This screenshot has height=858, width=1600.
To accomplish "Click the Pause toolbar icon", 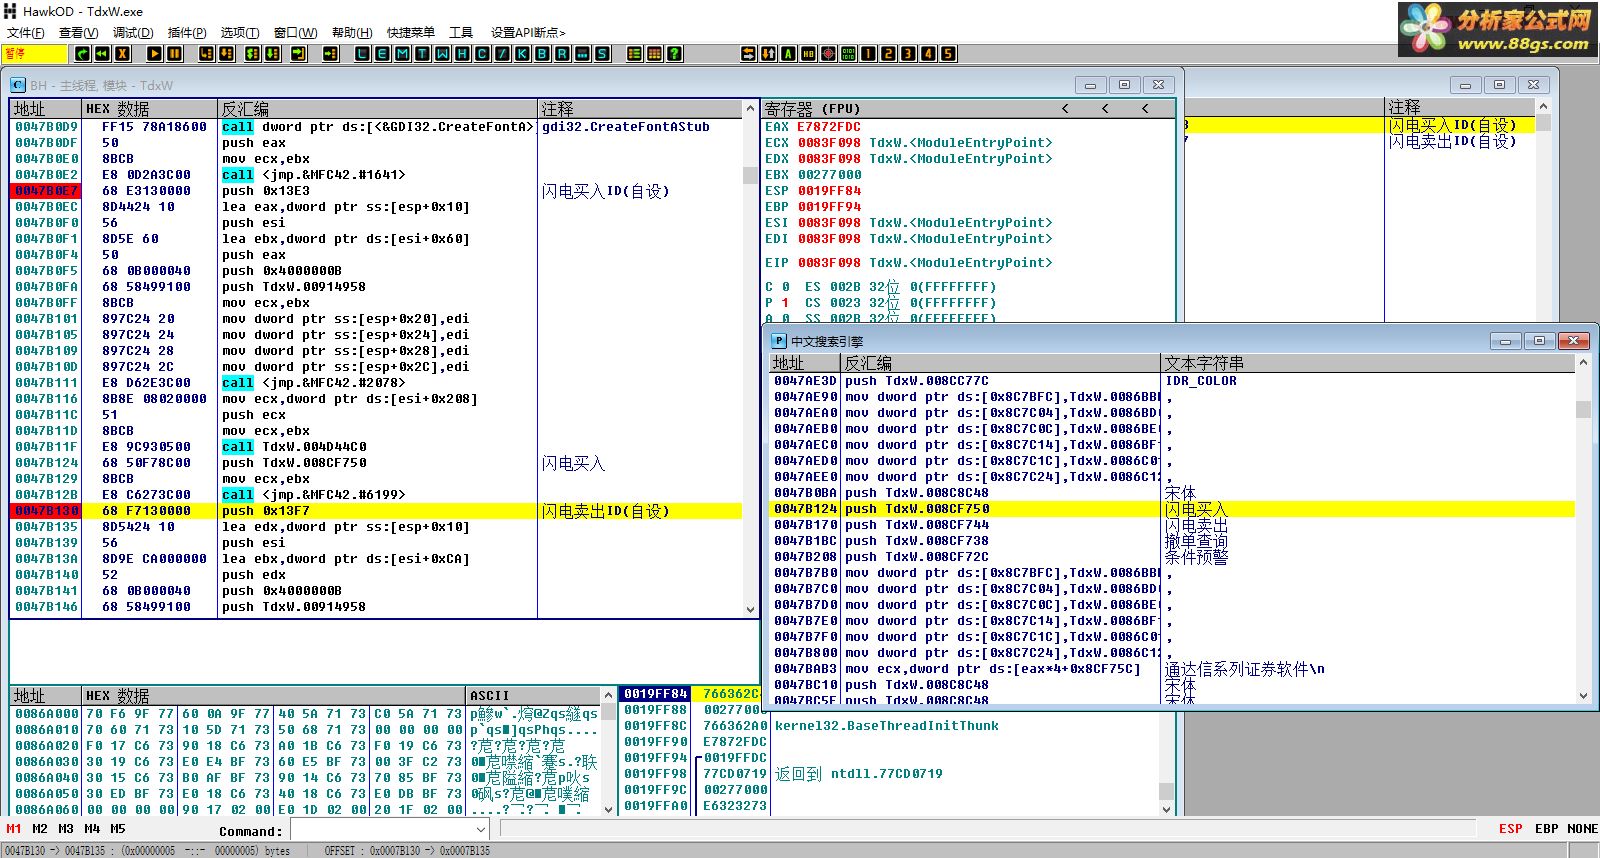I will pos(174,54).
